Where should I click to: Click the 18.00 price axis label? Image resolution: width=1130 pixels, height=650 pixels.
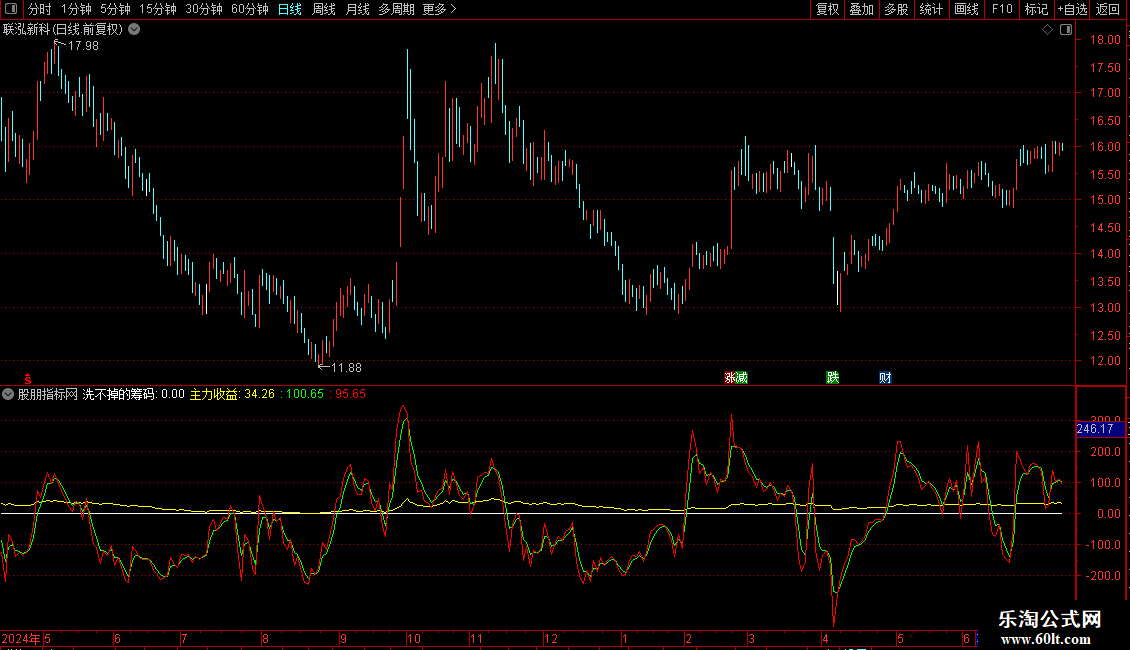point(1105,40)
